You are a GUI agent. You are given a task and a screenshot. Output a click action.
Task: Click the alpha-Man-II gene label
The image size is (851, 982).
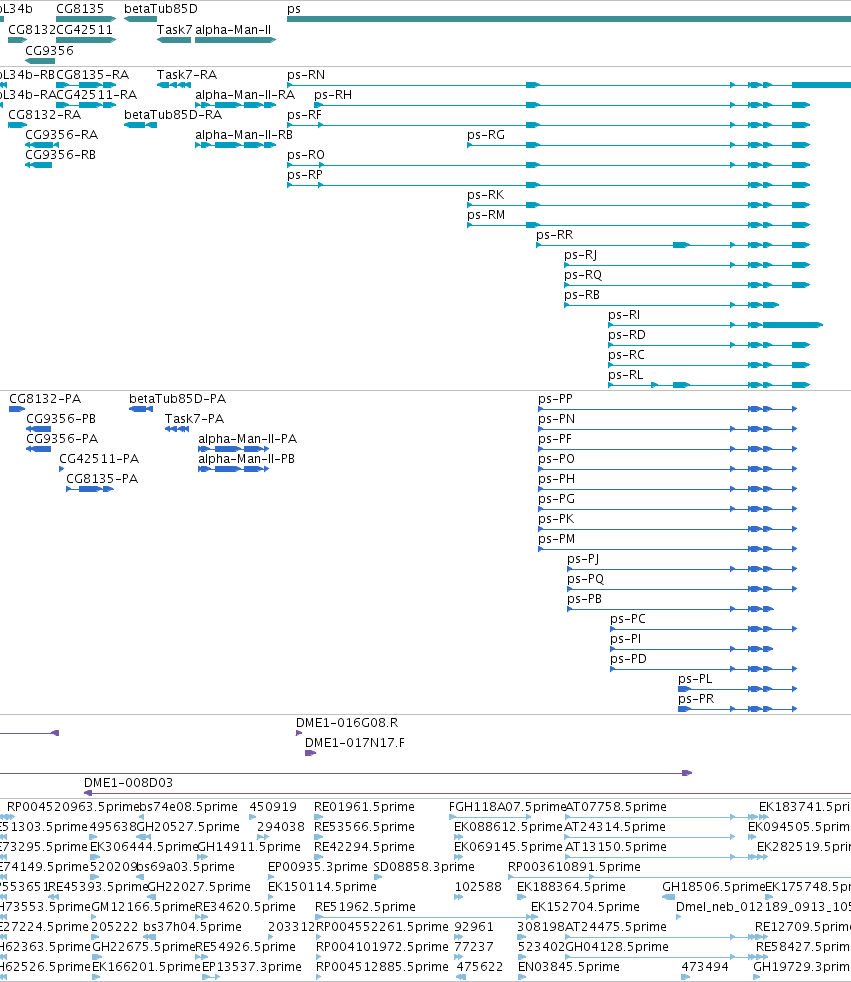233,29
